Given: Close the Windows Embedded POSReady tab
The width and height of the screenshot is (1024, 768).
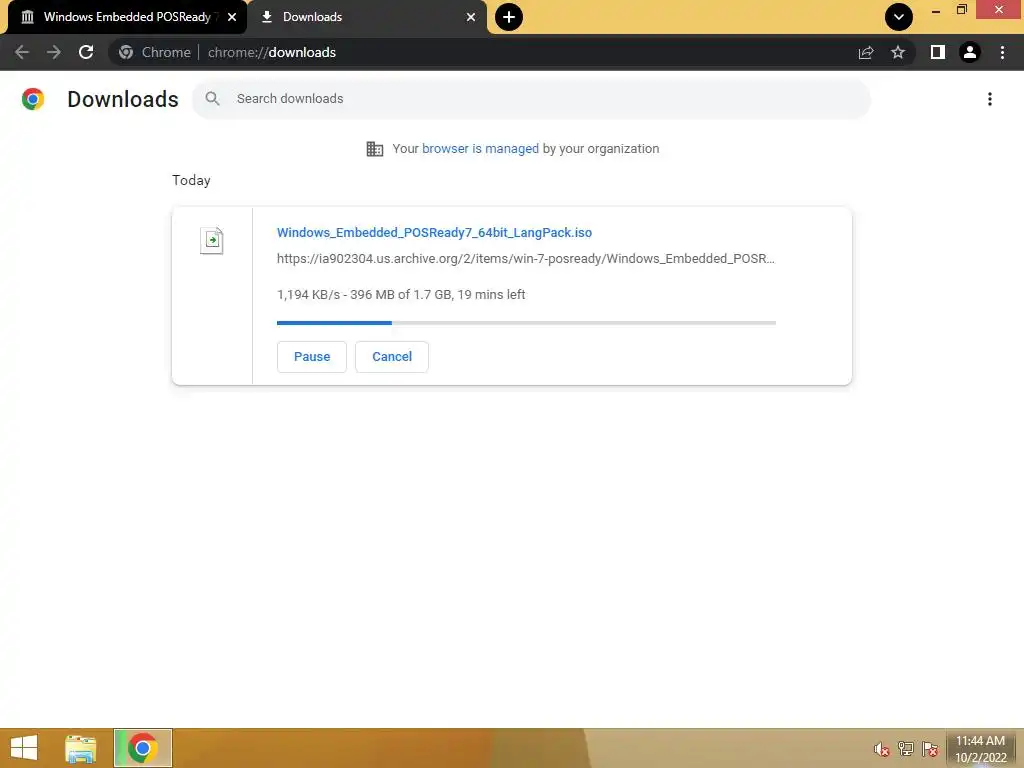Looking at the screenshot, I should (x=232, y=17).
